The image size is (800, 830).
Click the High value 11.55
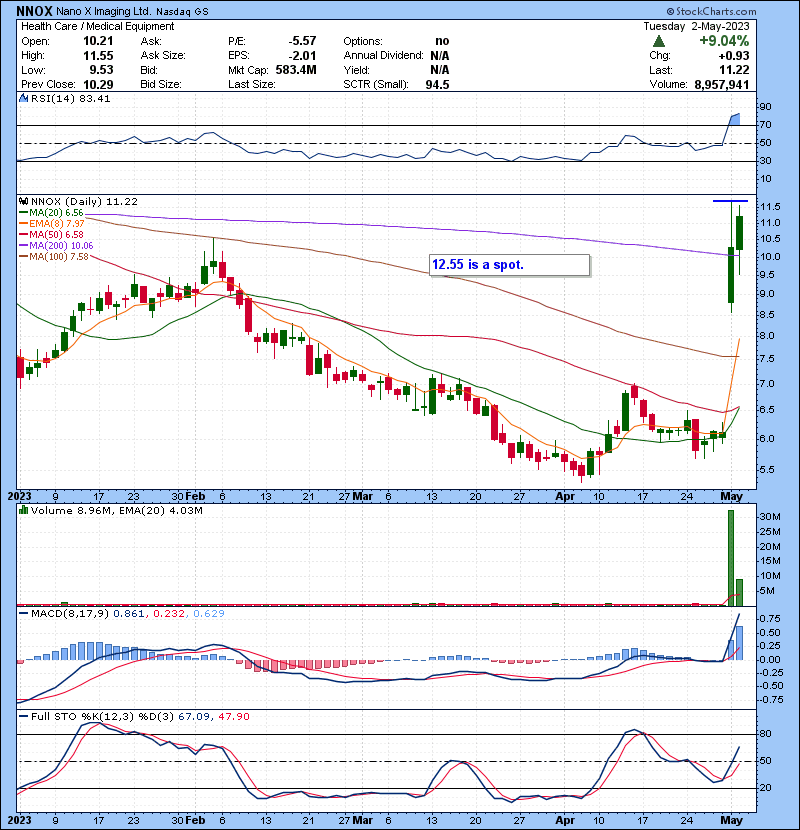(x=98, y=56)
